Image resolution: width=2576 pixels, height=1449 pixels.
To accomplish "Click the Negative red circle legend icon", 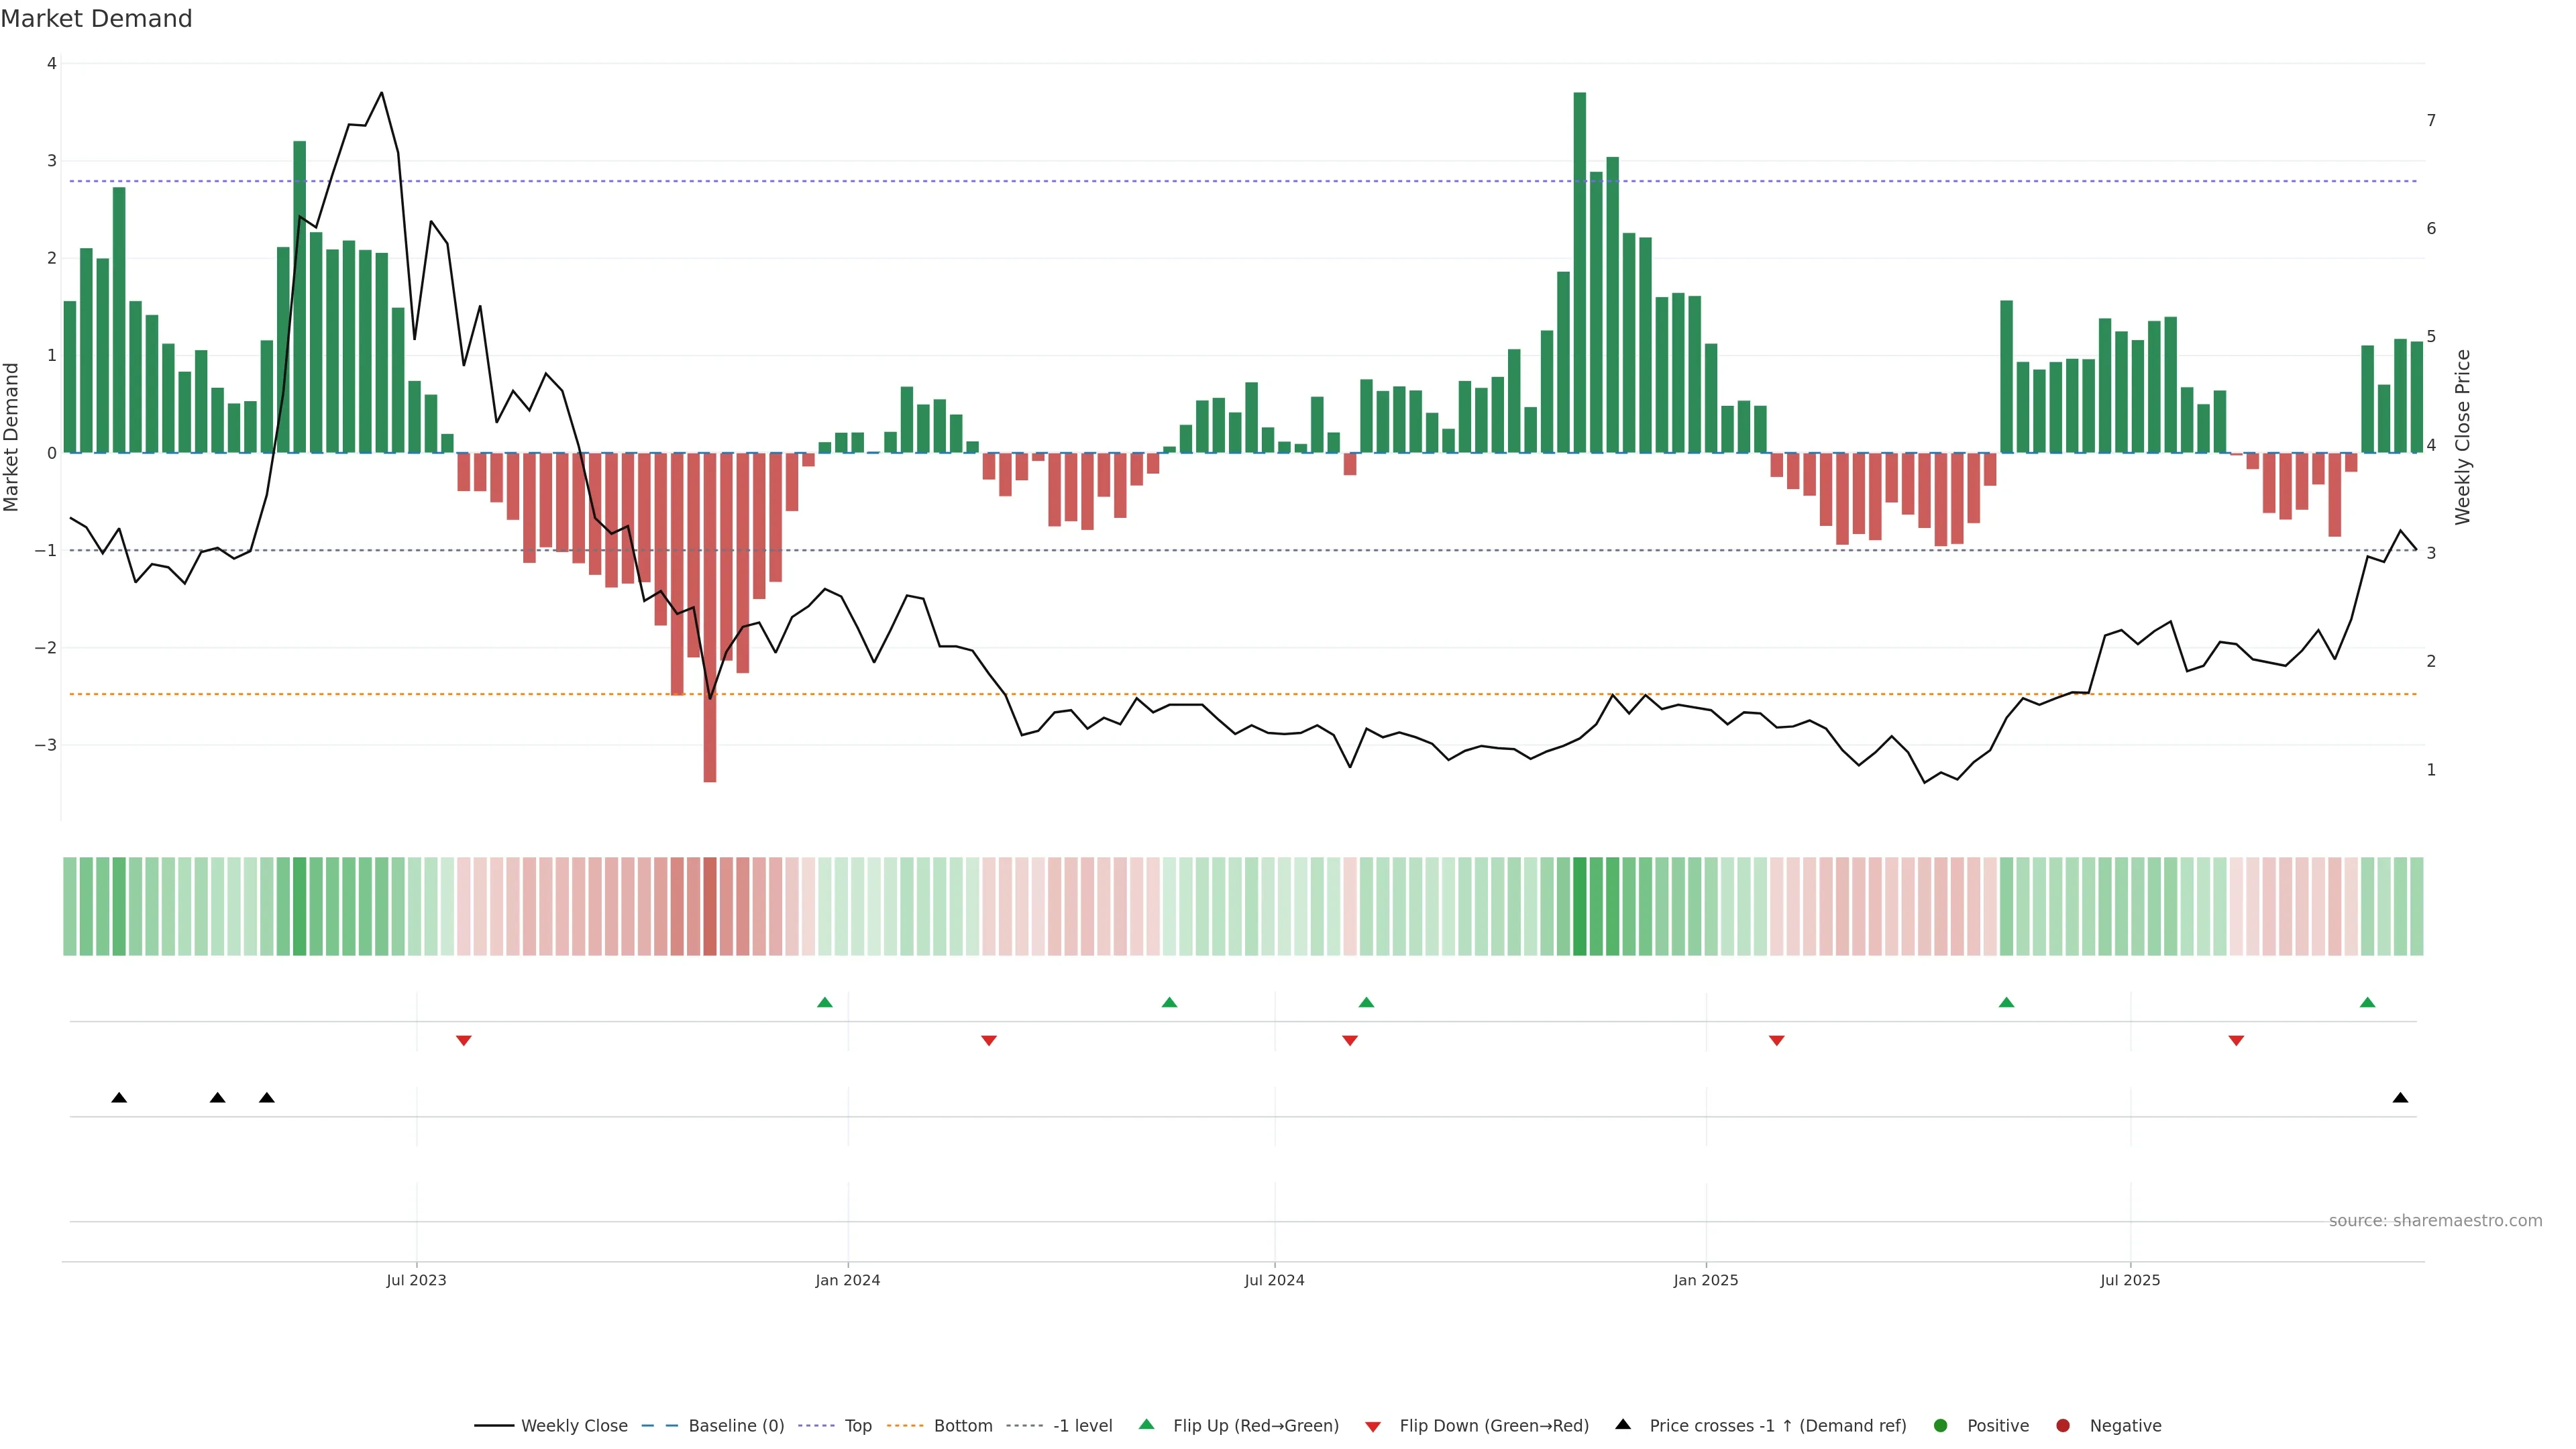I will point(2063,1426).
